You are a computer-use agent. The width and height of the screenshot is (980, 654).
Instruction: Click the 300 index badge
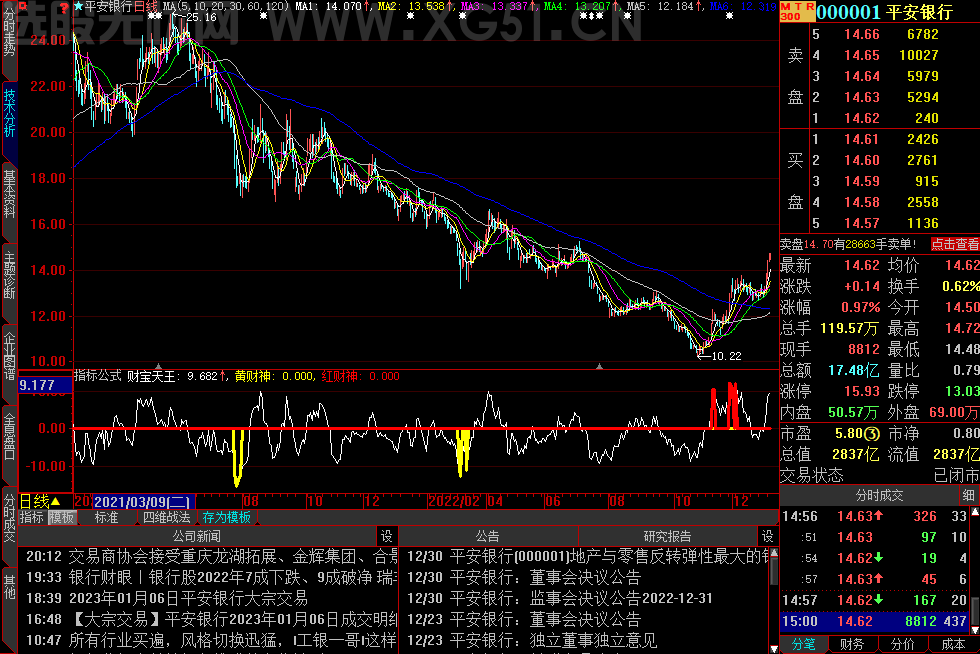(791, 16)
